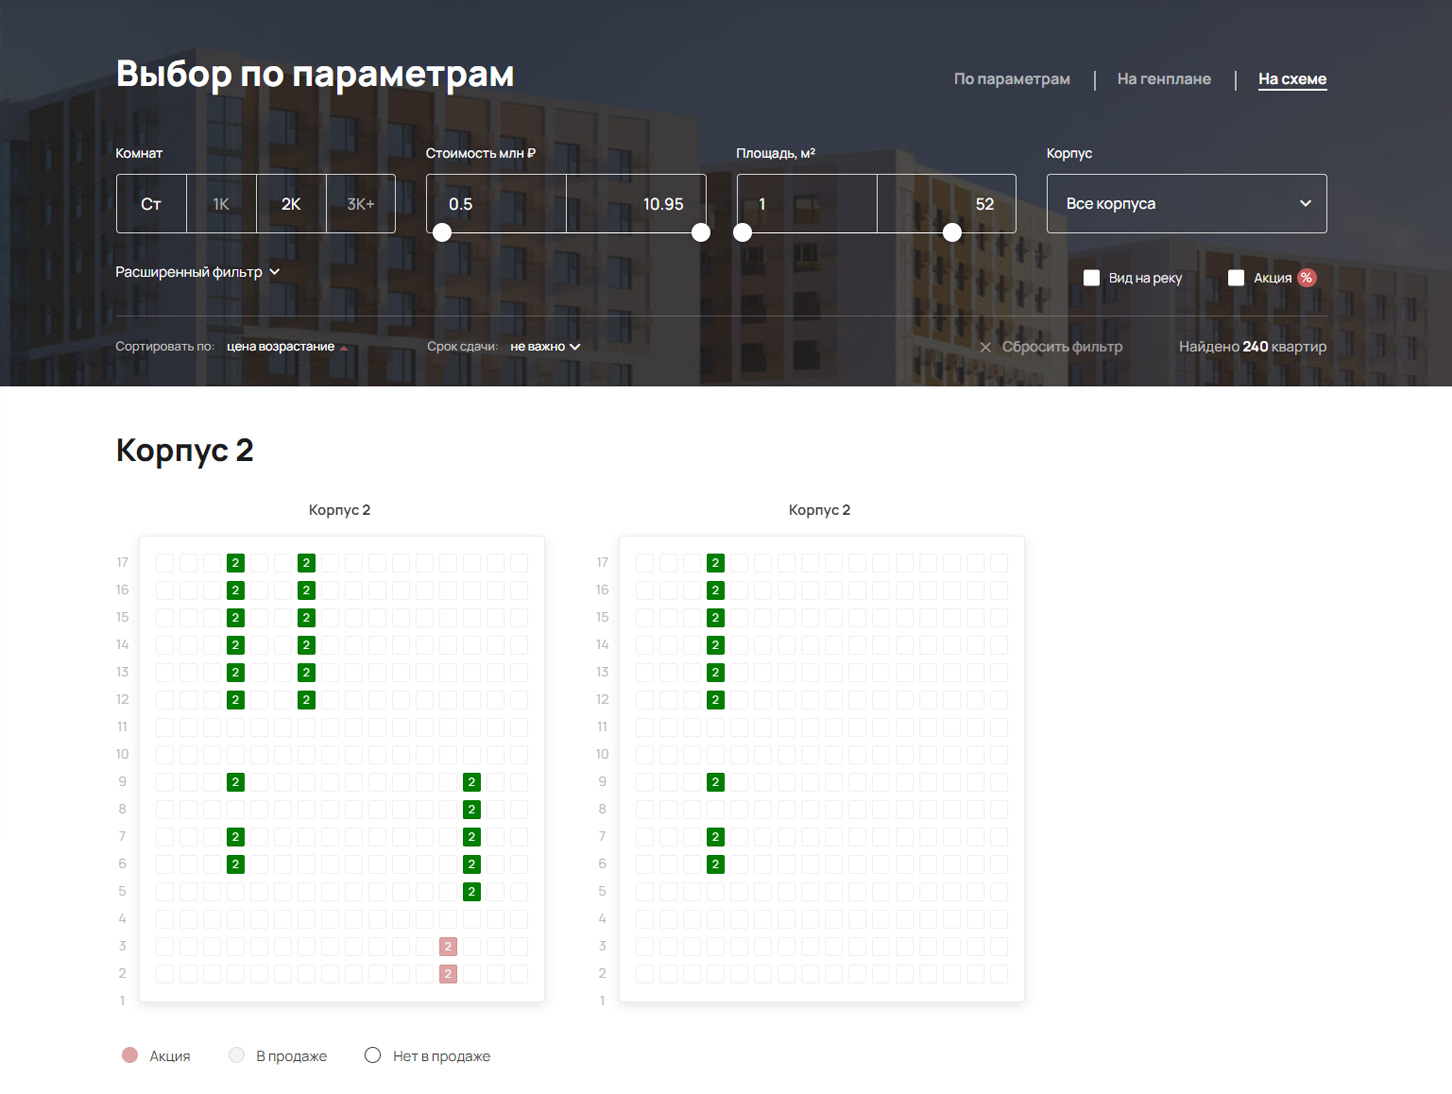The image size is (1452, 1094).
Task: Select floor 5 green apartment, left building
Action: click(472, 891)
